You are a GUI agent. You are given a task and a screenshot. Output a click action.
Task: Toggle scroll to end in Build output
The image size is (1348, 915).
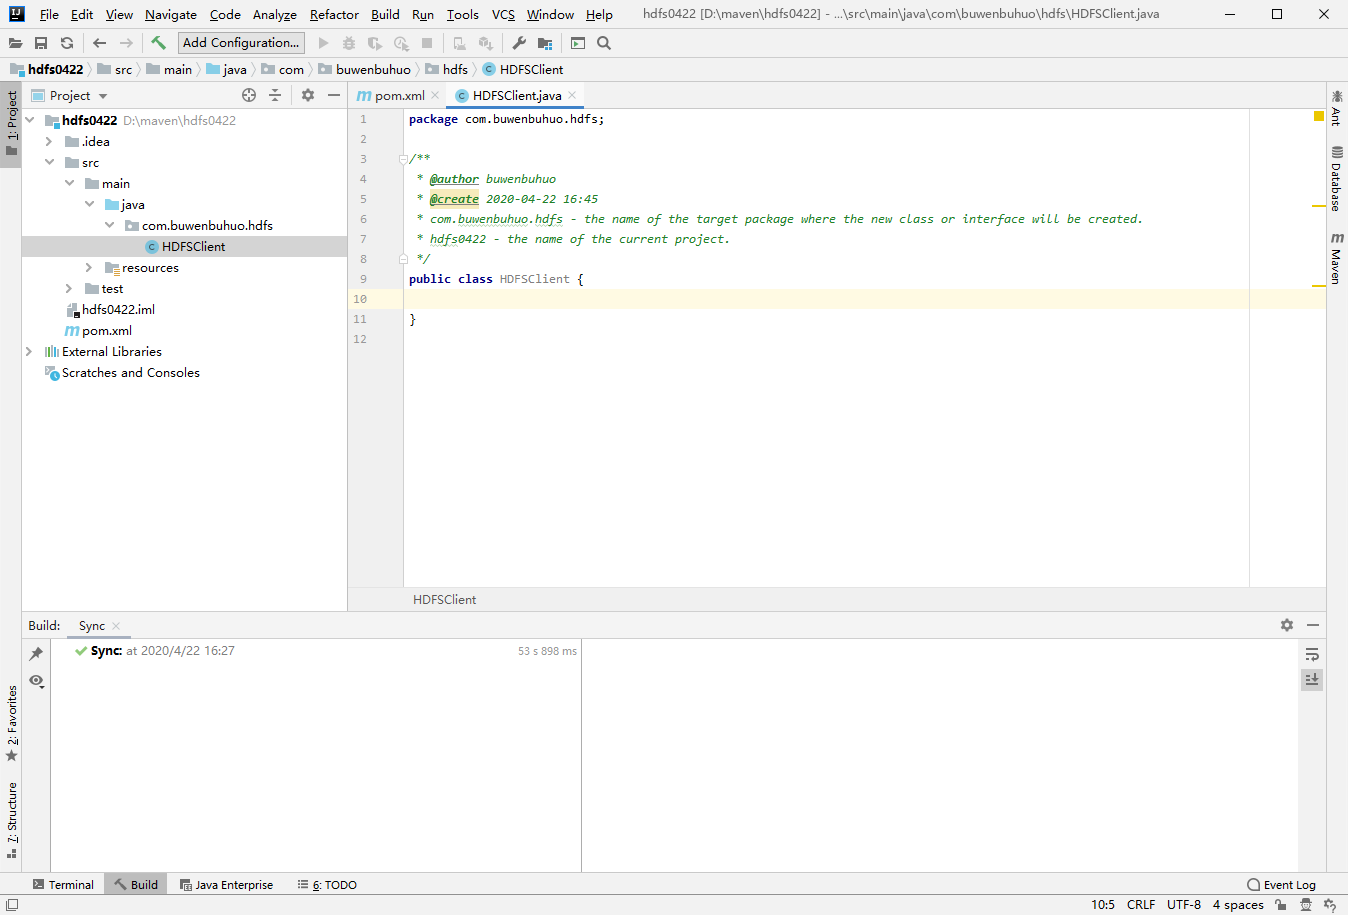[1312, 679]
